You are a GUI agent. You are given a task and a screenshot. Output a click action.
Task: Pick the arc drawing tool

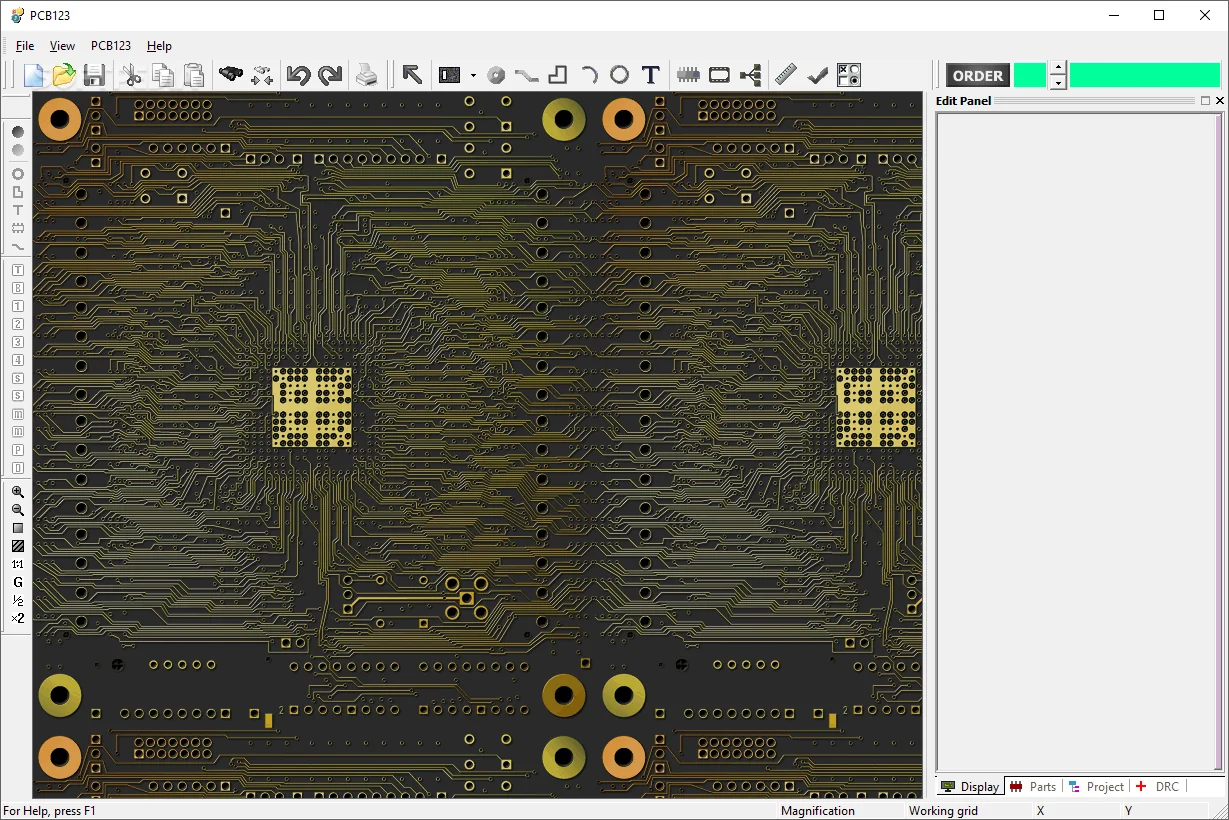pyautogui.click(x=590, y=74)
